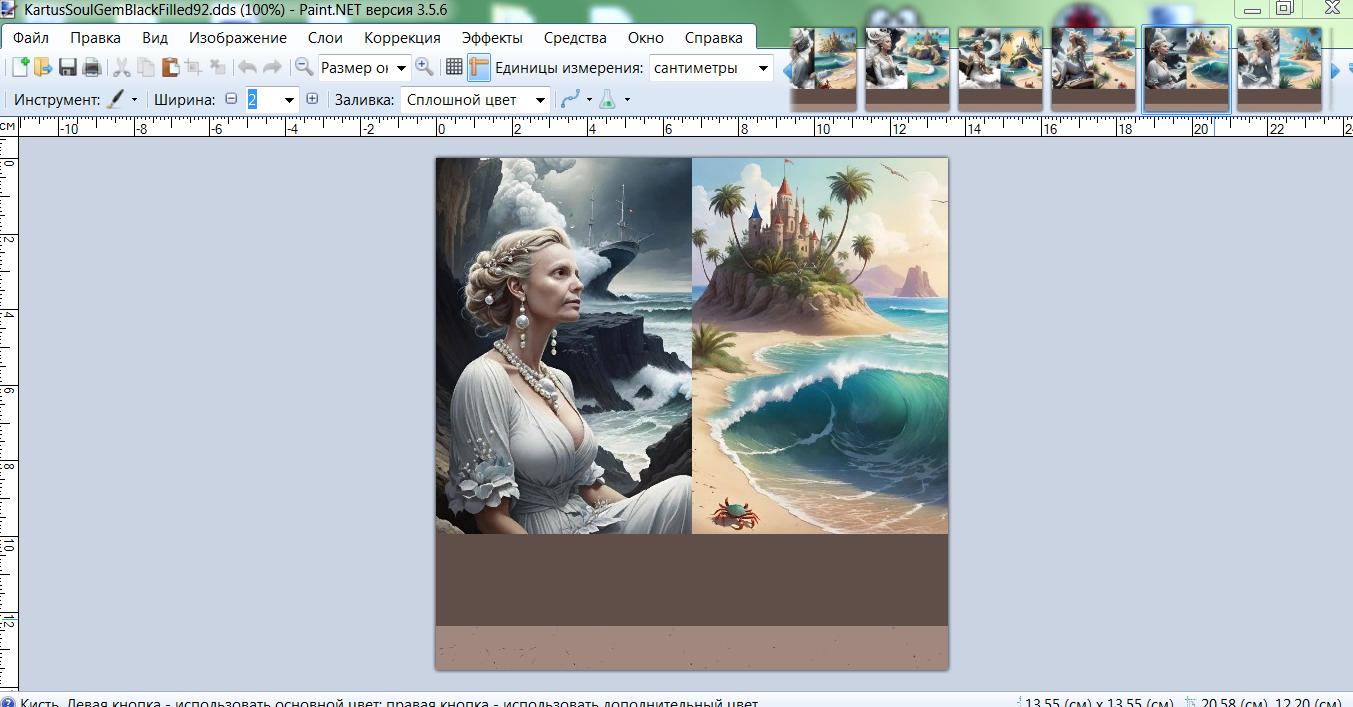Open the Слои menu
Image resolution: width=1353 pixels, height=707 pixels.
[325, 38]
